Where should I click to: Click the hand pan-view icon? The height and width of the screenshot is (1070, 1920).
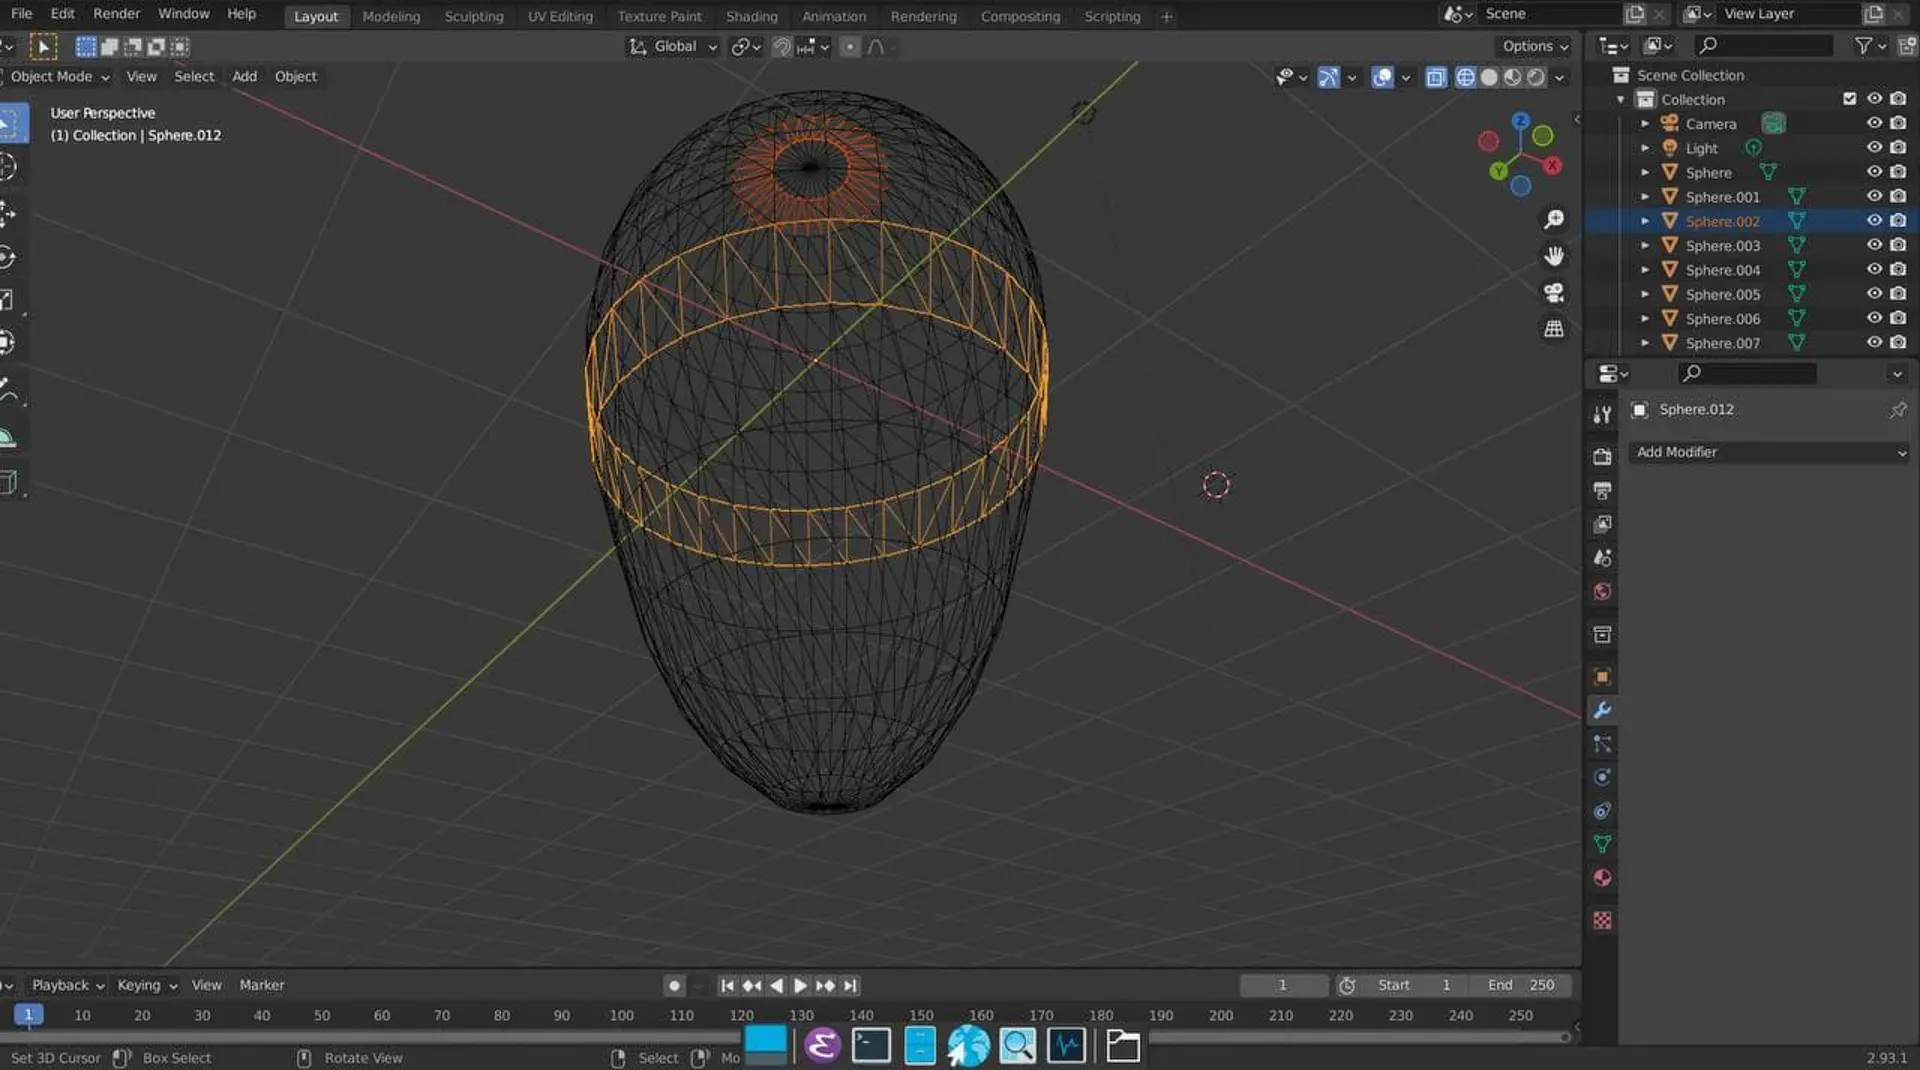(x=1554, y=256)
